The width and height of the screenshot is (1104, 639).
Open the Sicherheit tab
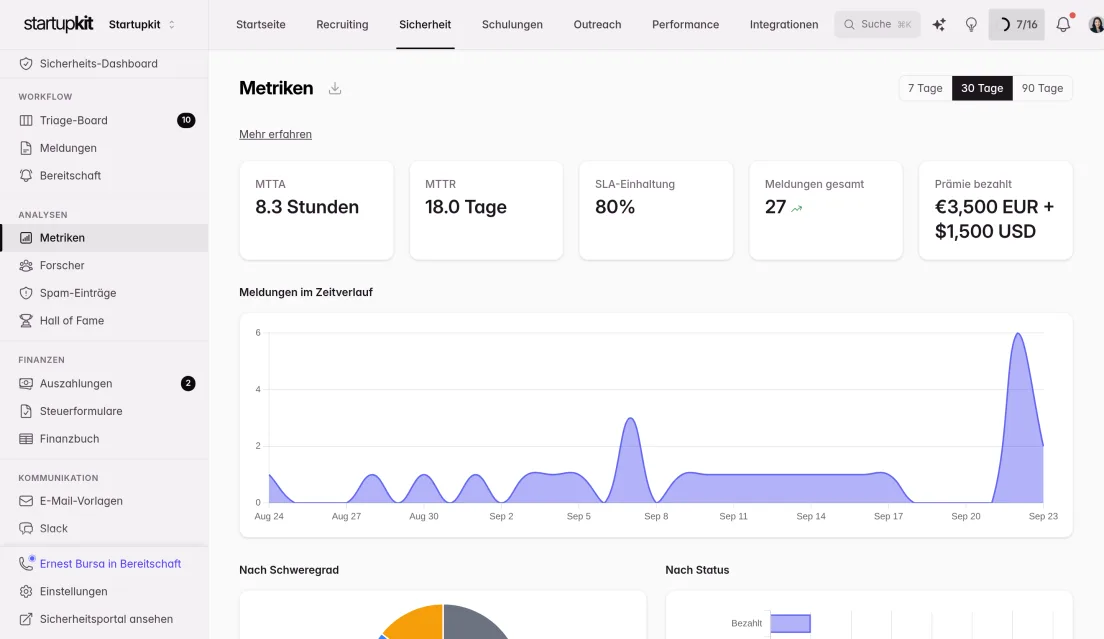point(425,25)
